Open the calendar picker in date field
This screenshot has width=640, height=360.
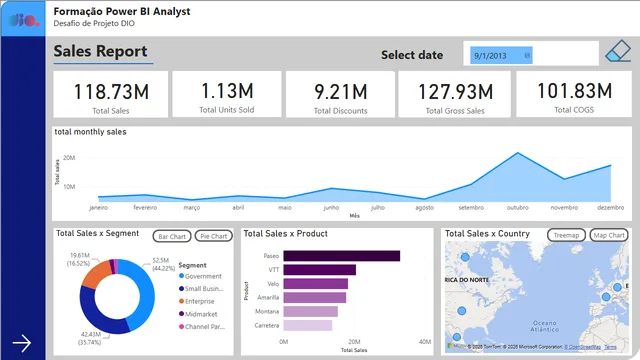tap(527, 56)
